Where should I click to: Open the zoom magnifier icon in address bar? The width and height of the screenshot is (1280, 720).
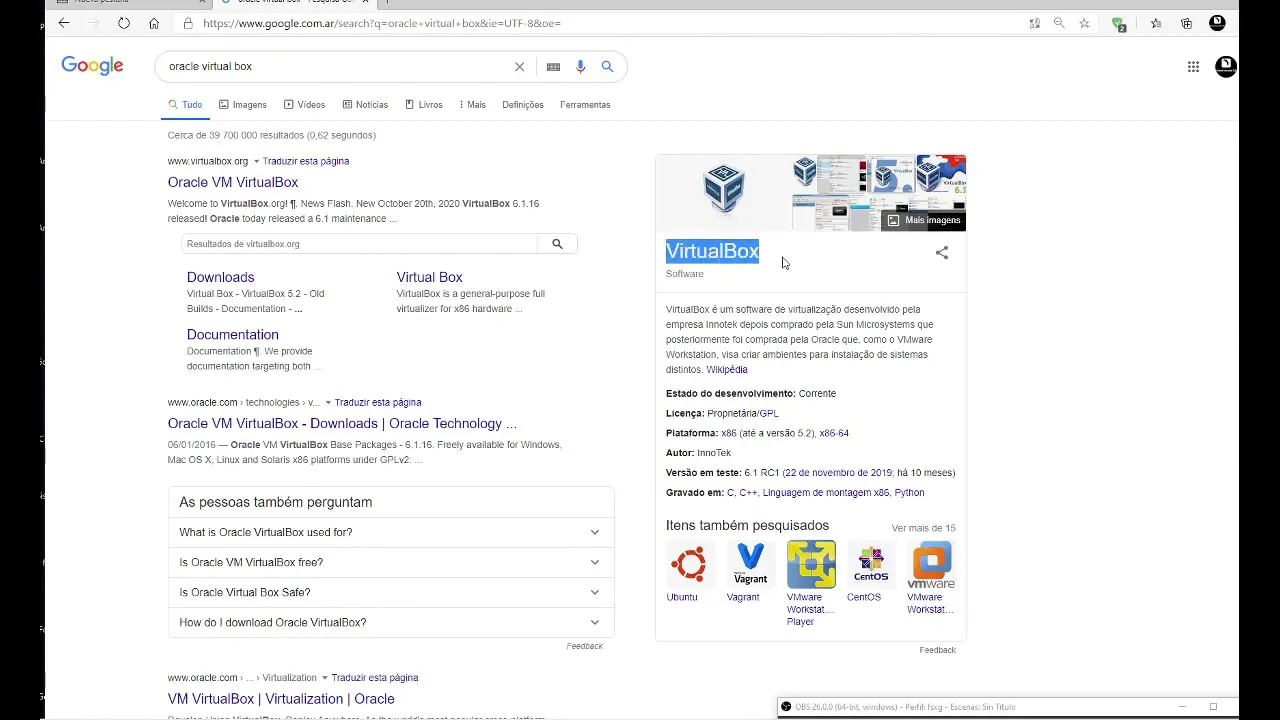(x=1059, y=23)
